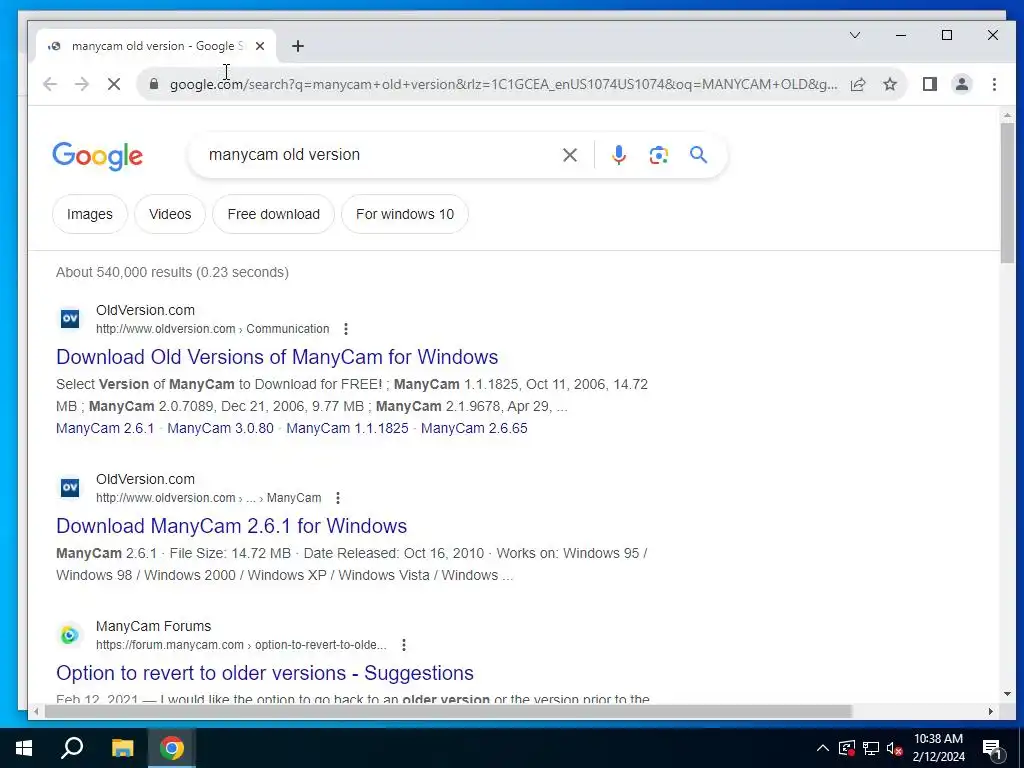The width and height of the screenshot is (1024, 768).
Task: Select the Free download filter chip
Action: tap(274, 214)
